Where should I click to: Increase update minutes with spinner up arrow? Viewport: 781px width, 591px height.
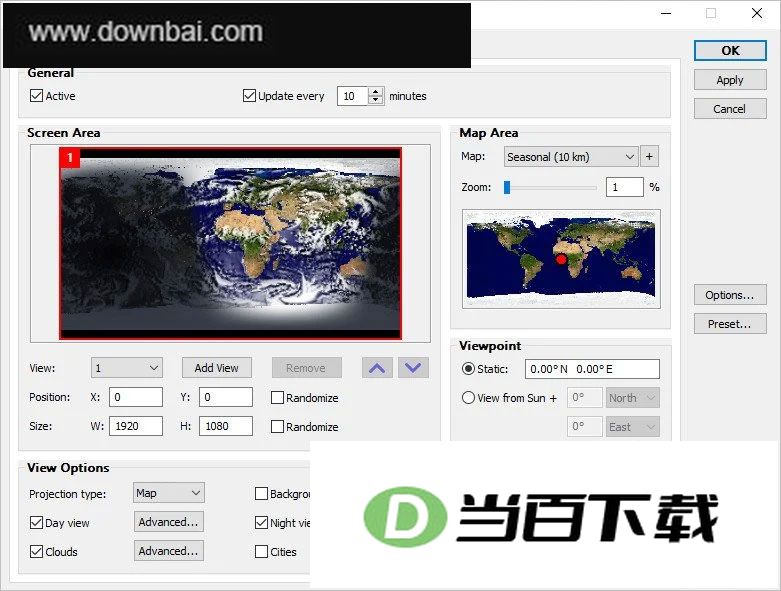(x=376, y=92)
